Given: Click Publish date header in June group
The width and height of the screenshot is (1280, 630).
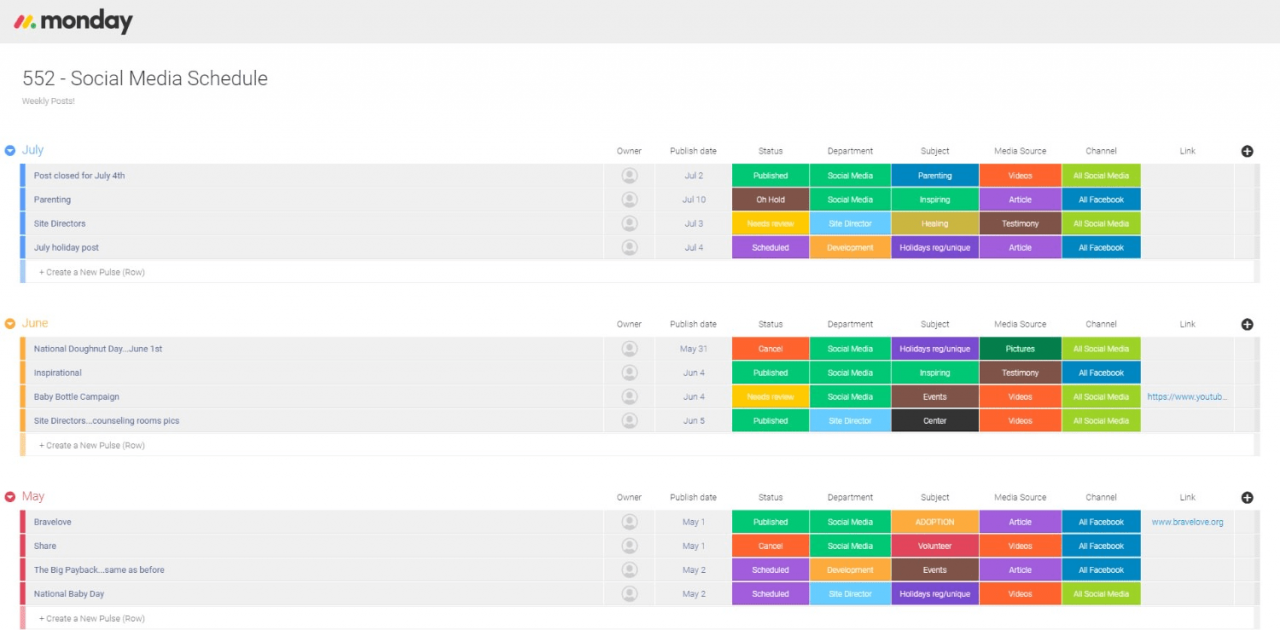Looking at the screenshot, I should pos(693,324).
